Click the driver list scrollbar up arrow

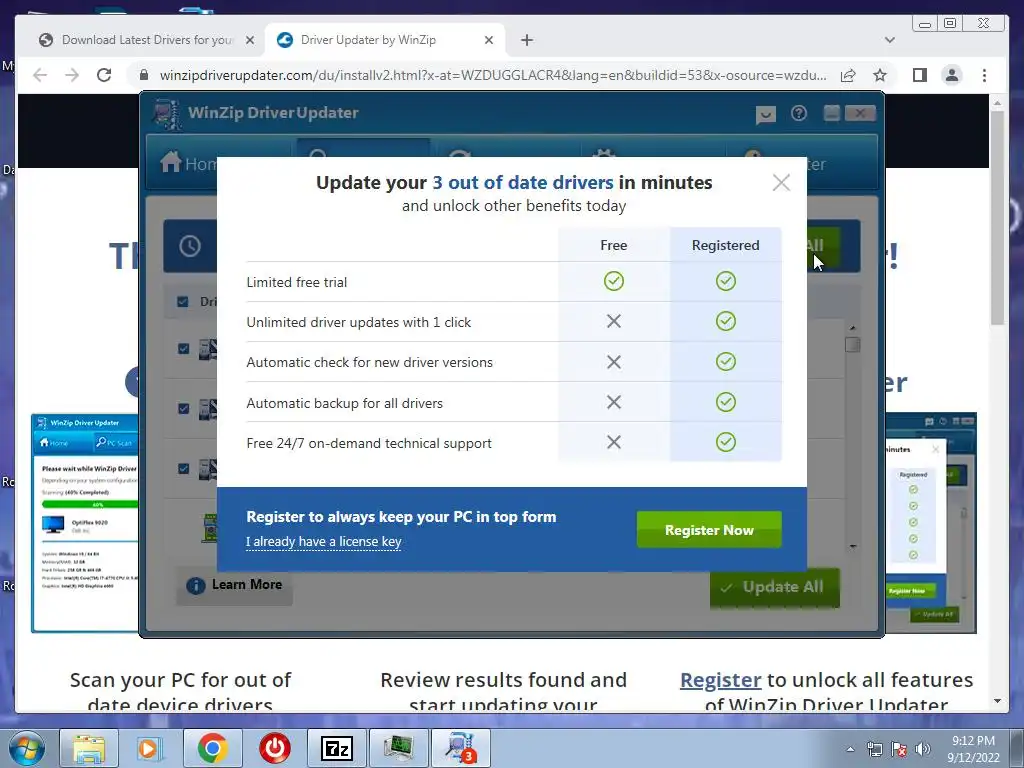852,328
